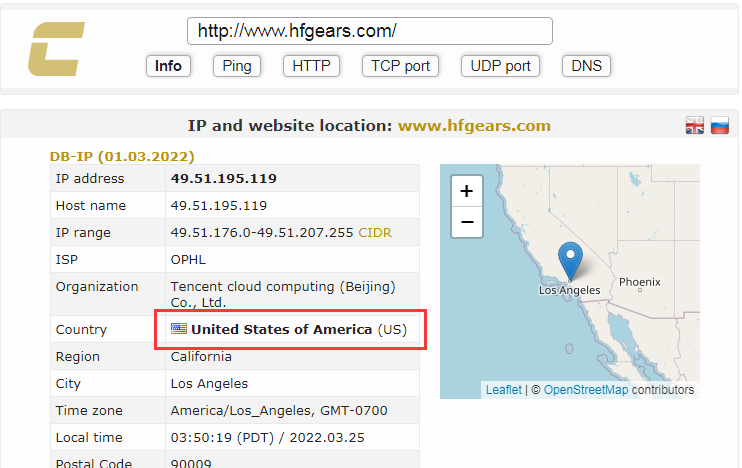Open the TCP port check tab

pyautogui.click(x=400, y=66)
